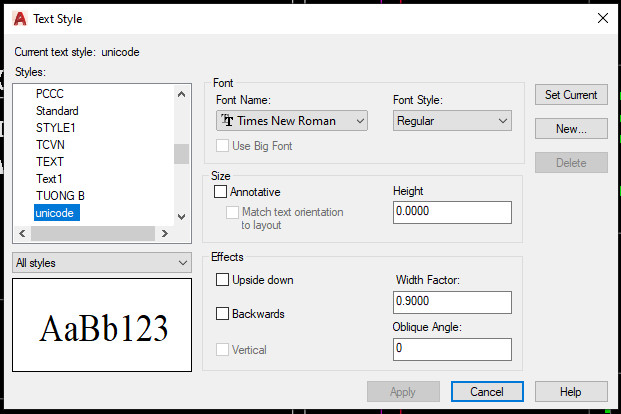Click the AutoCAD logo icon in title bar

pos(21,18)
